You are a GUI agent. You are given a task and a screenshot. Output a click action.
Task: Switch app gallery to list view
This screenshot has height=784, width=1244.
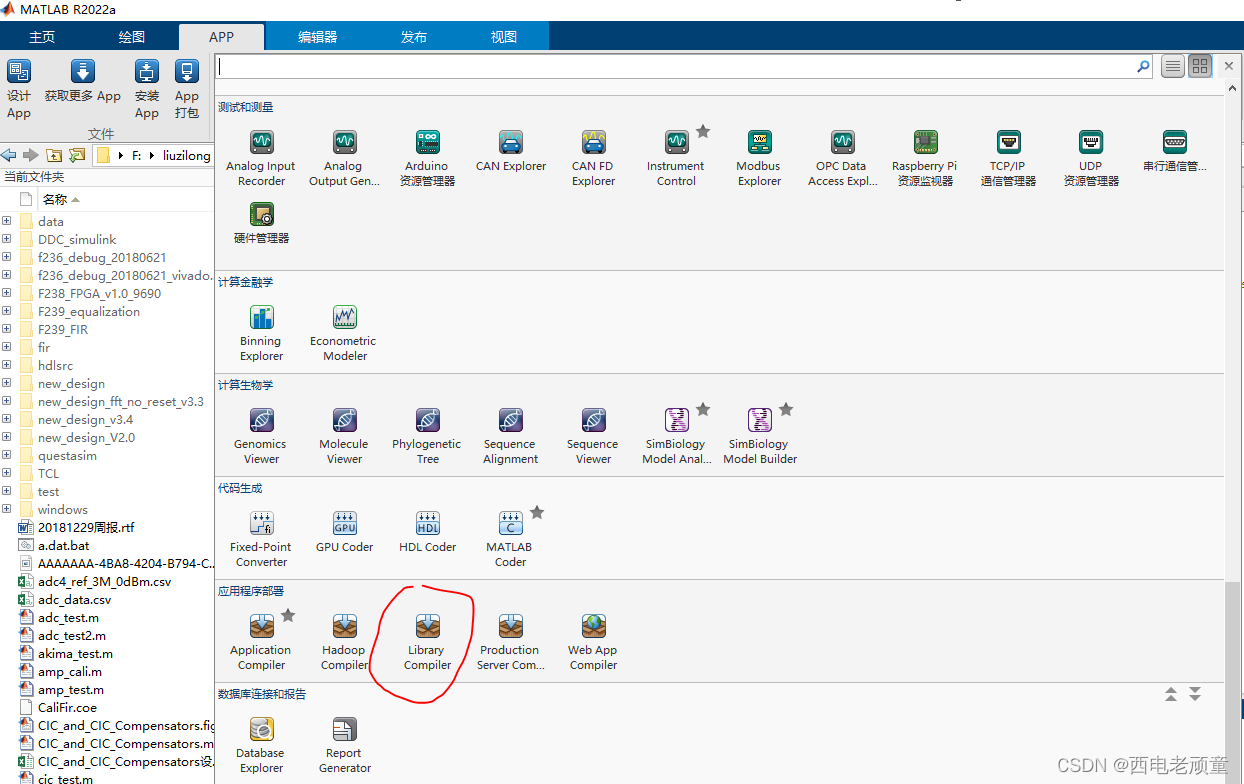coord(1173,67)
